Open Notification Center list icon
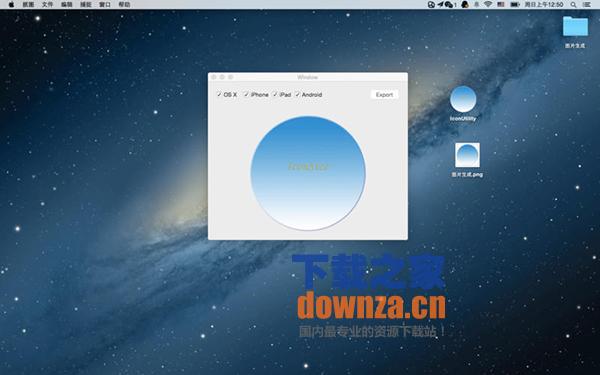This screenshot has width=600, height=375. tap(587, 5)
